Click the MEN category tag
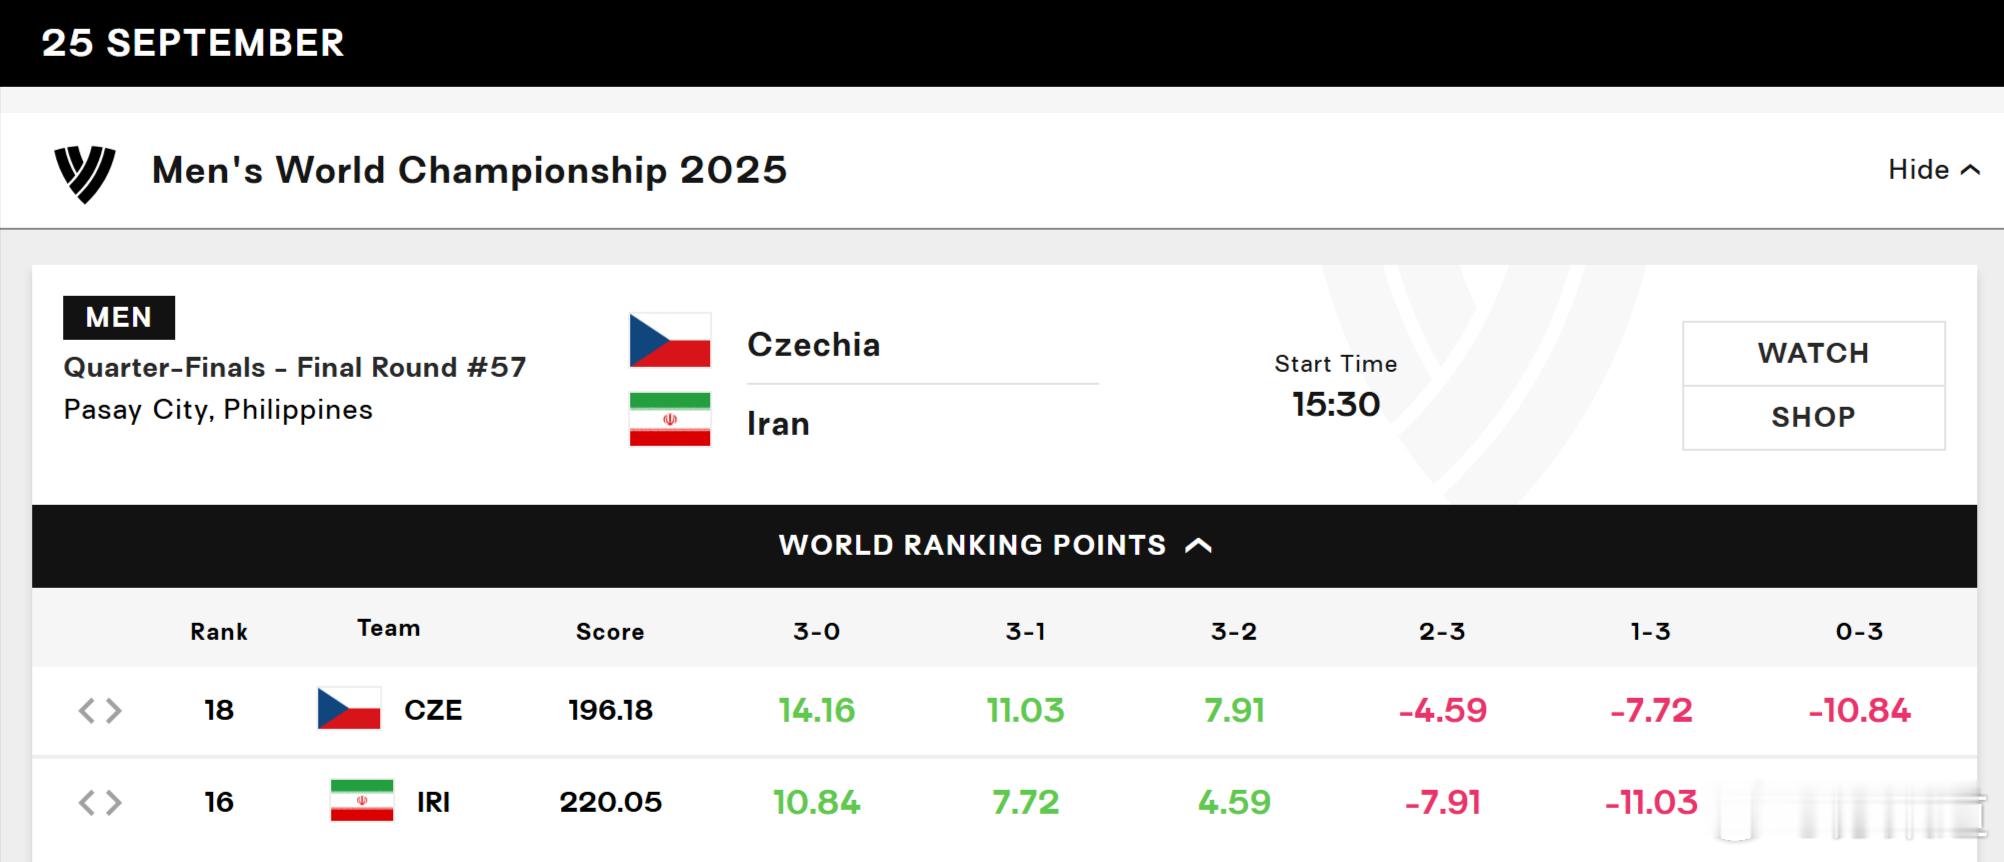The height and width of the screenshot is (862, 2004). 119,317
